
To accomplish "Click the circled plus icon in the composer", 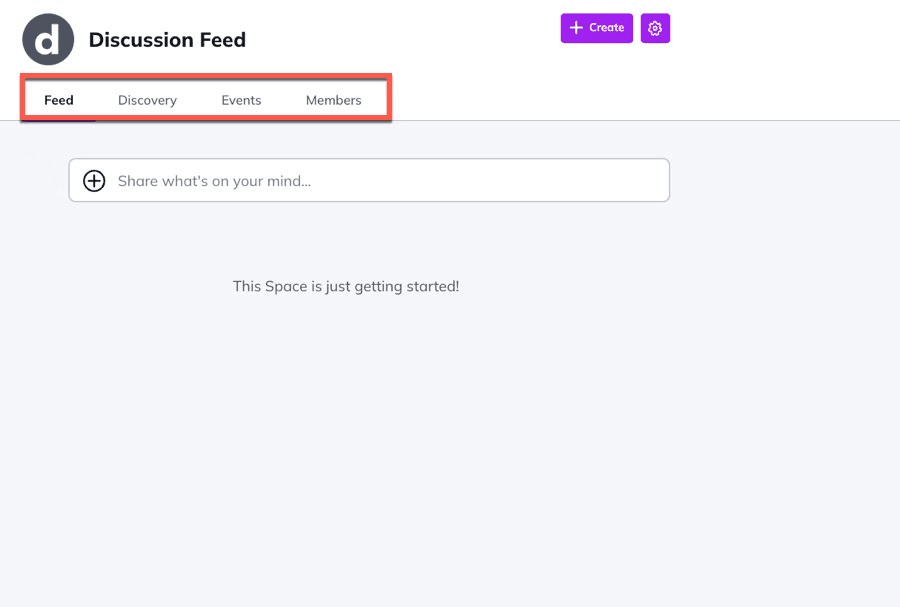I will click(x=94, y=181).
